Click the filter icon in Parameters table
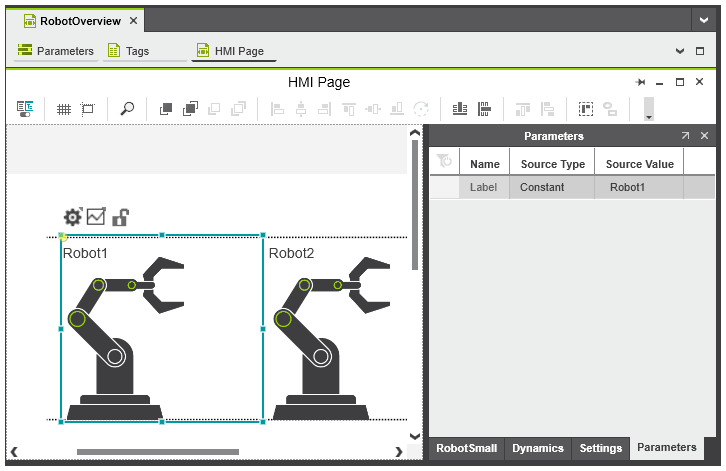This screenshot has height=471, width=726. pyautogui.click(x=445, y=161)
